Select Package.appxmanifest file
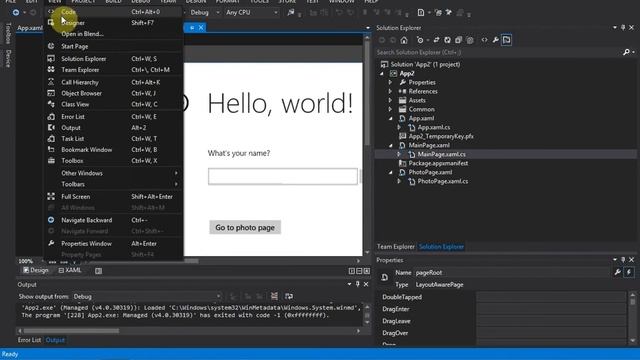This screenshot has width=640, height=360. click(x=438, y=163)
